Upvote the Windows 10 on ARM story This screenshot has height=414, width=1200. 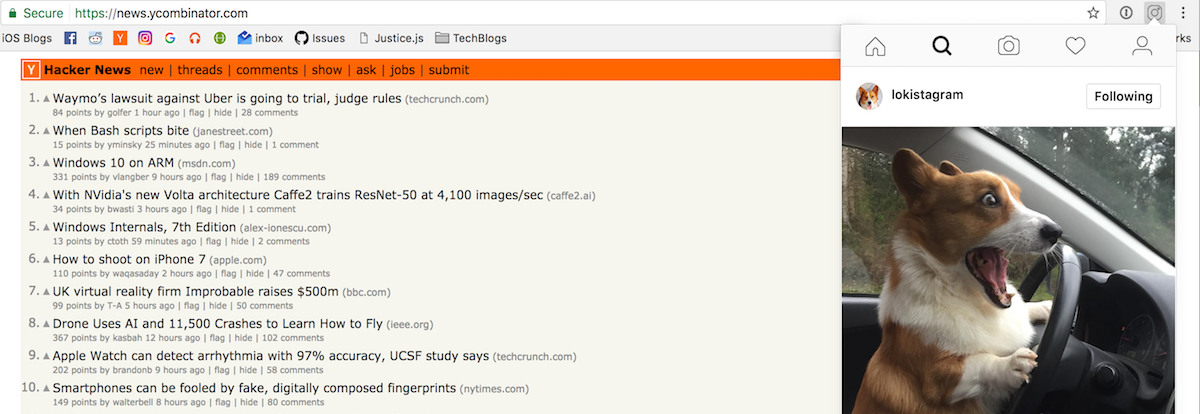(x=46, y=163)
